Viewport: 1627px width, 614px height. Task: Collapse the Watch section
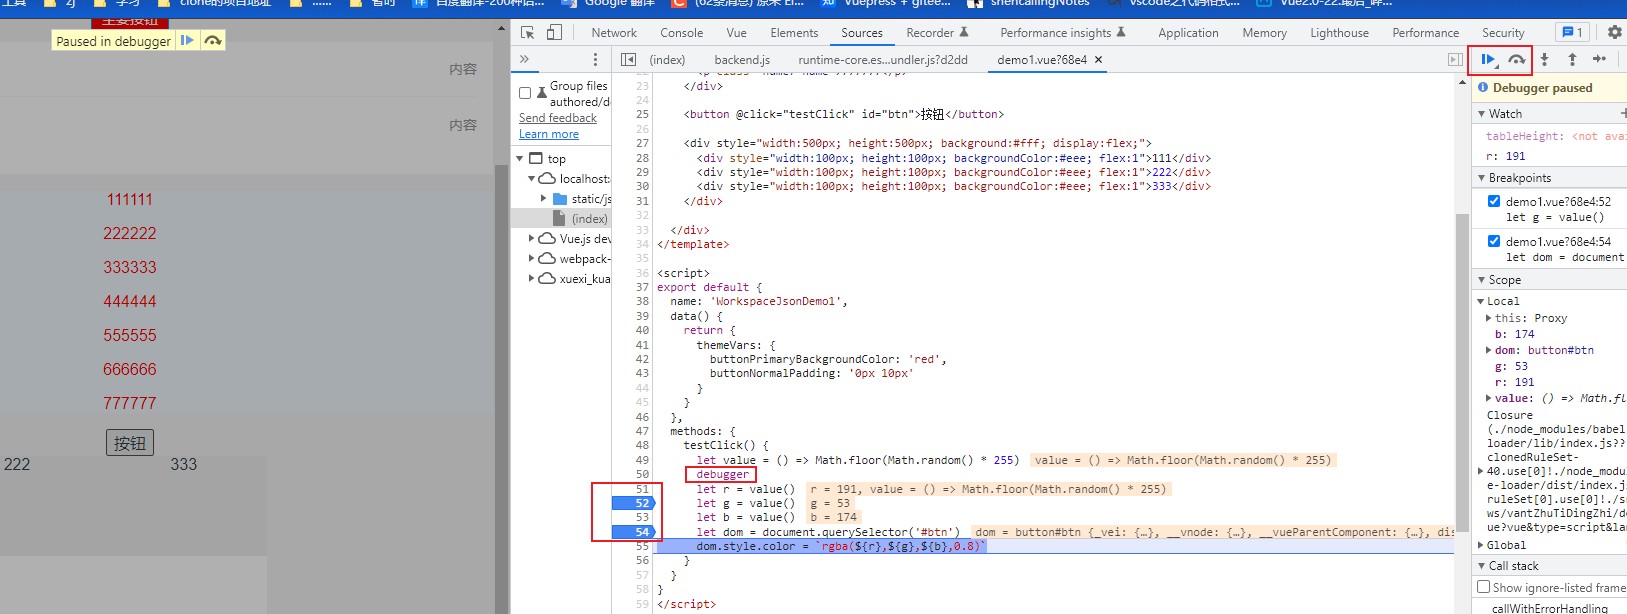(1482, 114)
